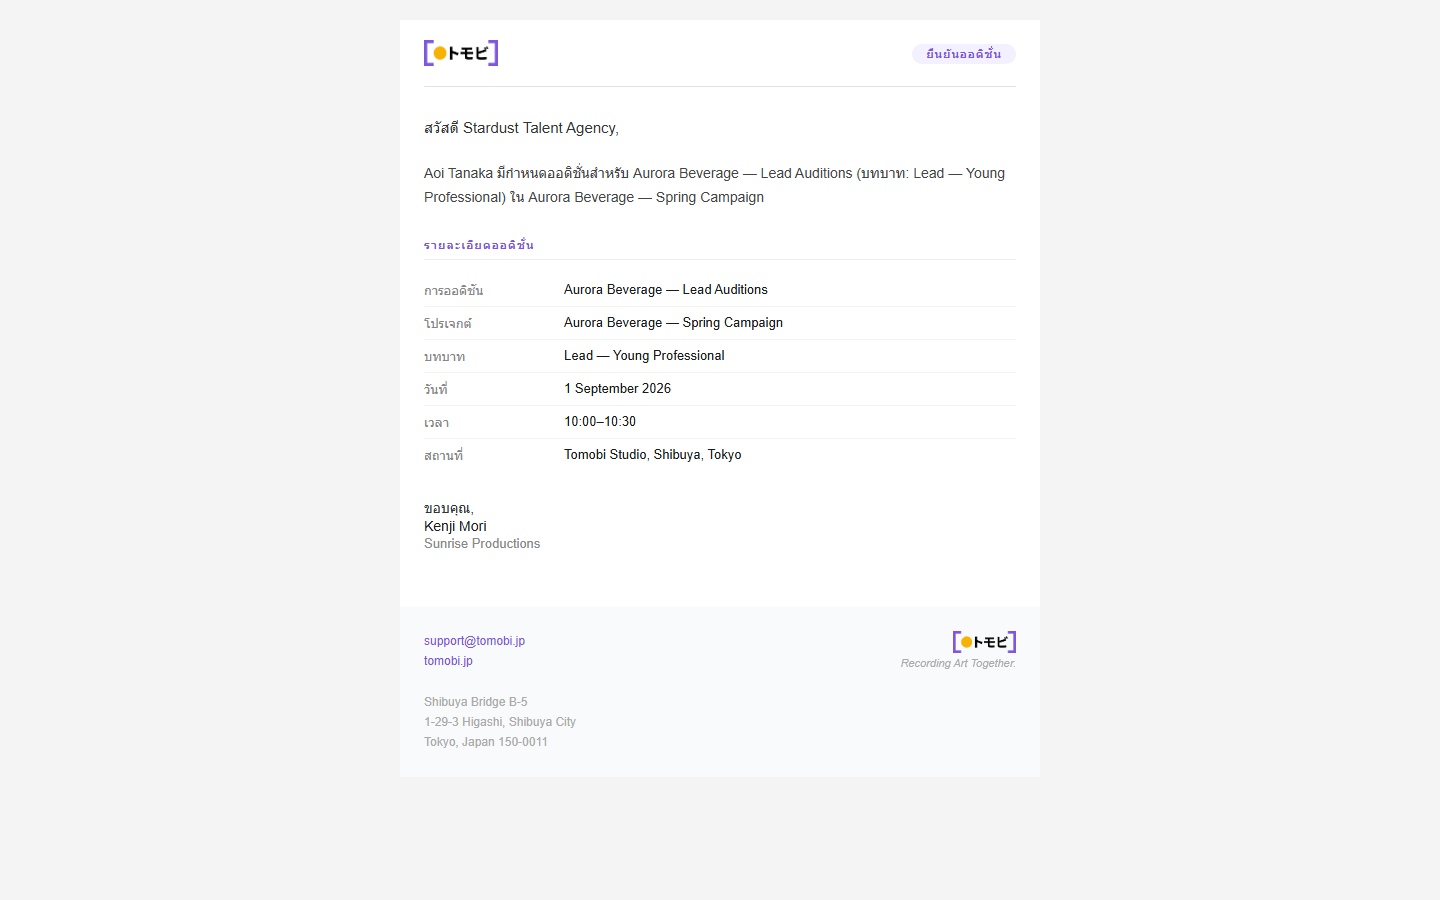Click the purple audition confirmation badge
Image resolution: width=1440 pixels, height=900 pixels.
pyautogui.click(x=963, y=54)
